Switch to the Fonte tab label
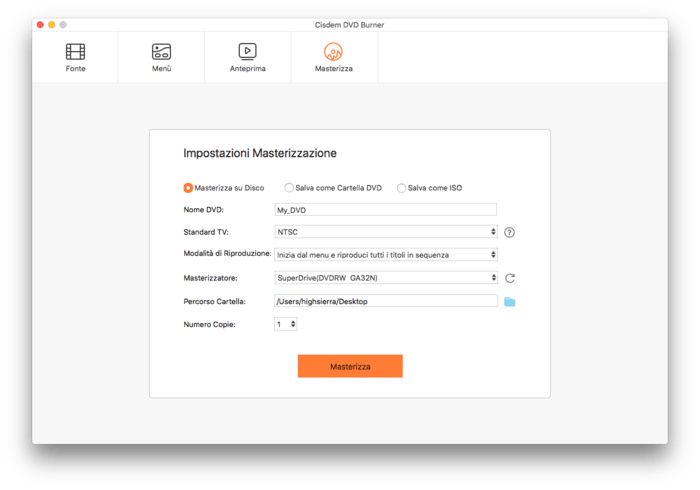 (75, 69)
